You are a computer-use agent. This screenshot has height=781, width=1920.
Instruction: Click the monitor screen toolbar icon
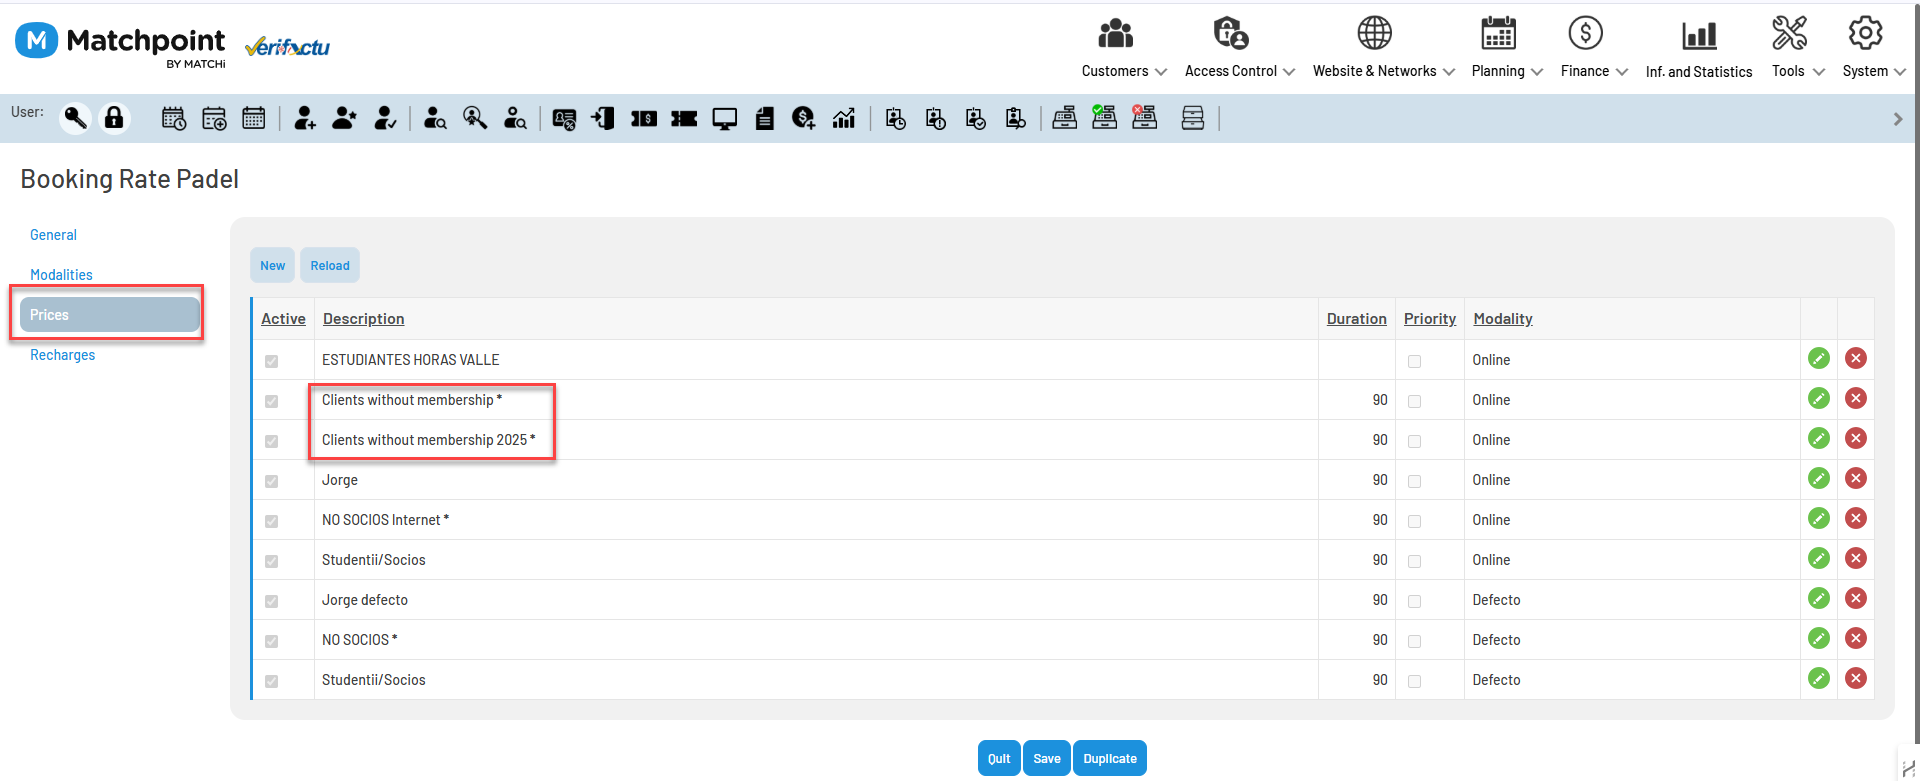pos(724,119)
